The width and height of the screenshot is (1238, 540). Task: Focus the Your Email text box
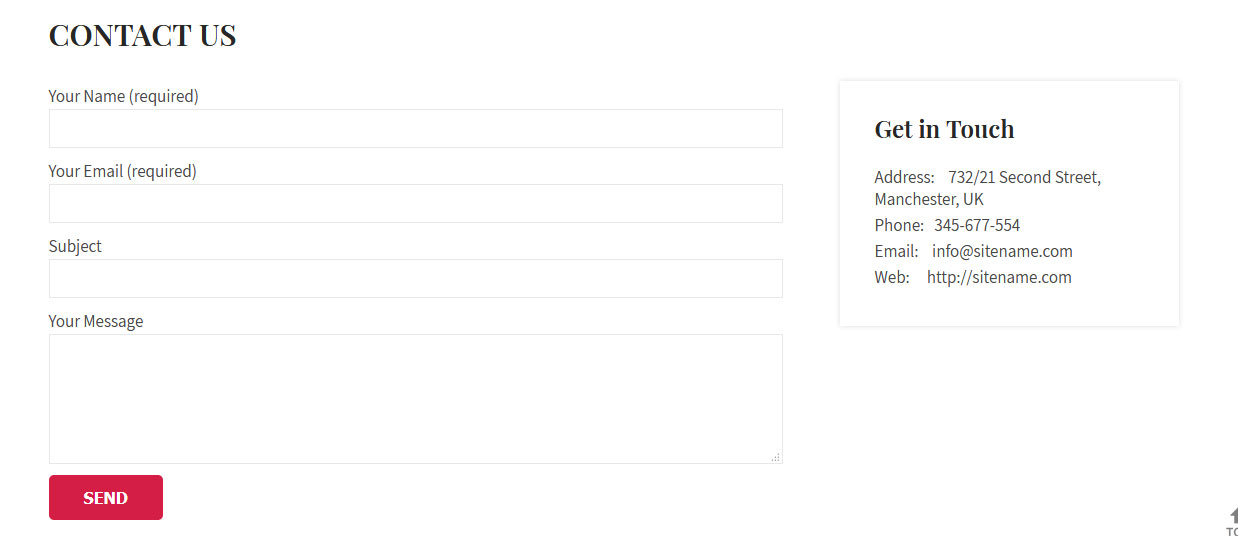(x=415, y=204)
